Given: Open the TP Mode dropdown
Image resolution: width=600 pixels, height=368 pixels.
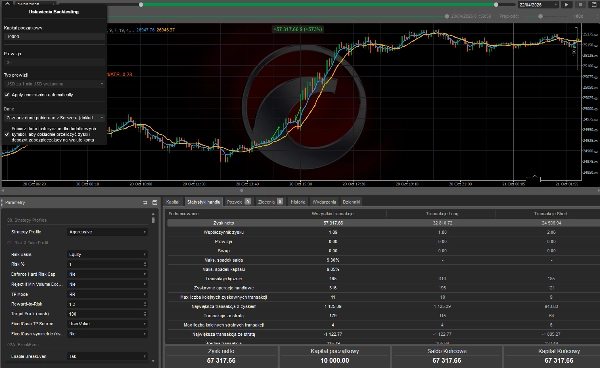Looking at the screenshot, I should 107,294.
